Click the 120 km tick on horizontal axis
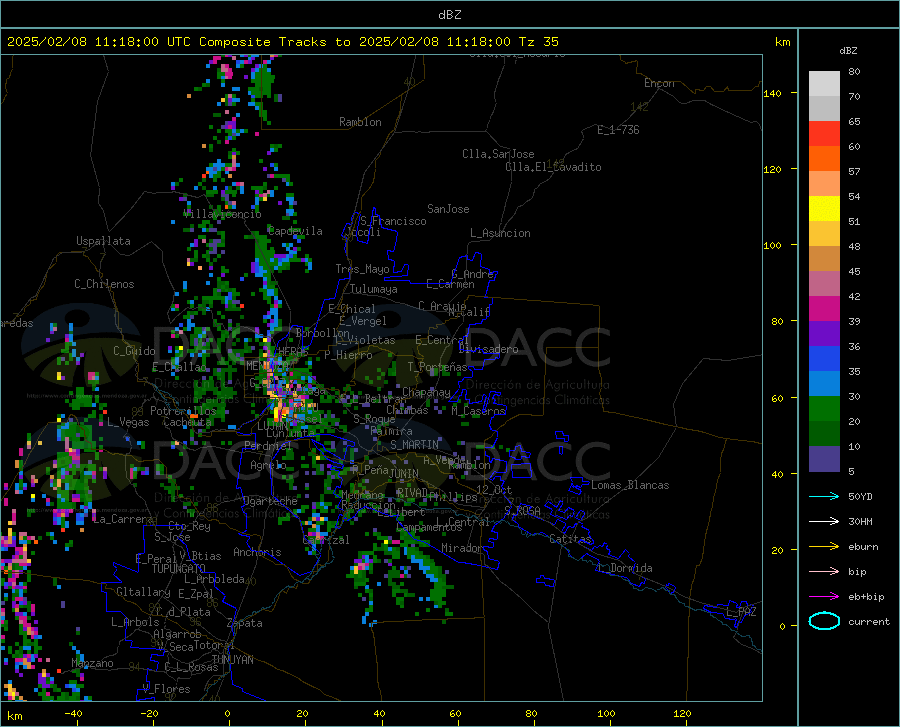Viewport: 900px width, 727px height. click(682, 713)
